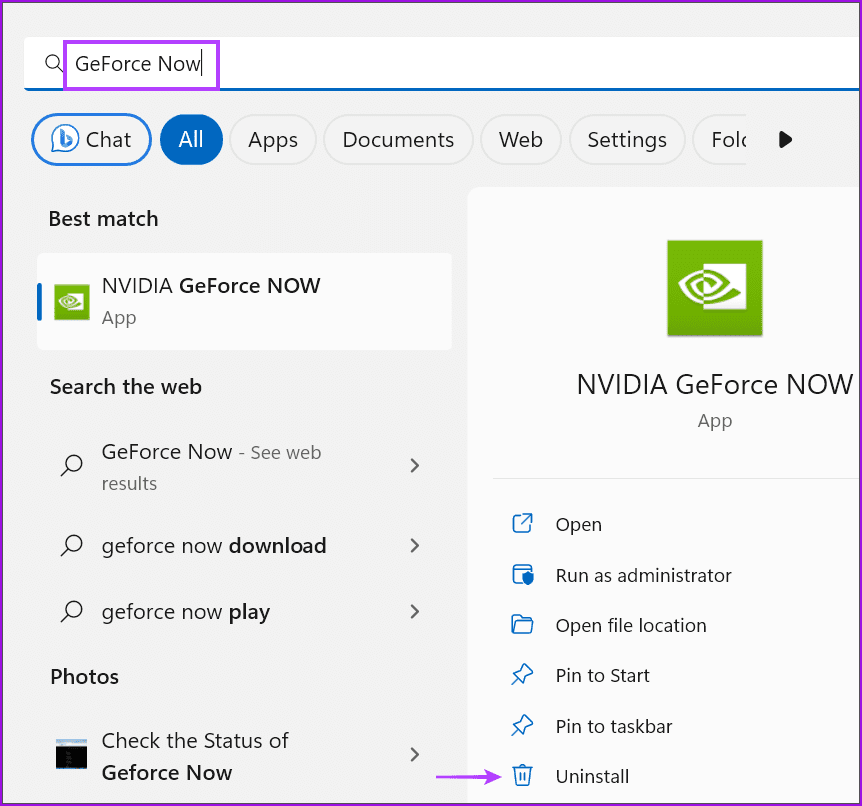Choose Open file location
This screenshot has height=806, width=862.
(x=631, y=626)
